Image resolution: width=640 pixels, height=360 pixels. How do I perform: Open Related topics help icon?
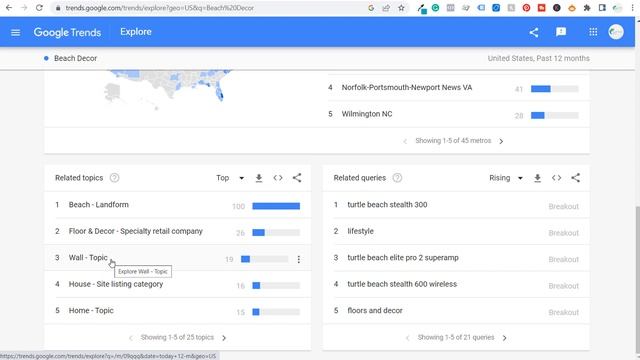coord(115,178)
